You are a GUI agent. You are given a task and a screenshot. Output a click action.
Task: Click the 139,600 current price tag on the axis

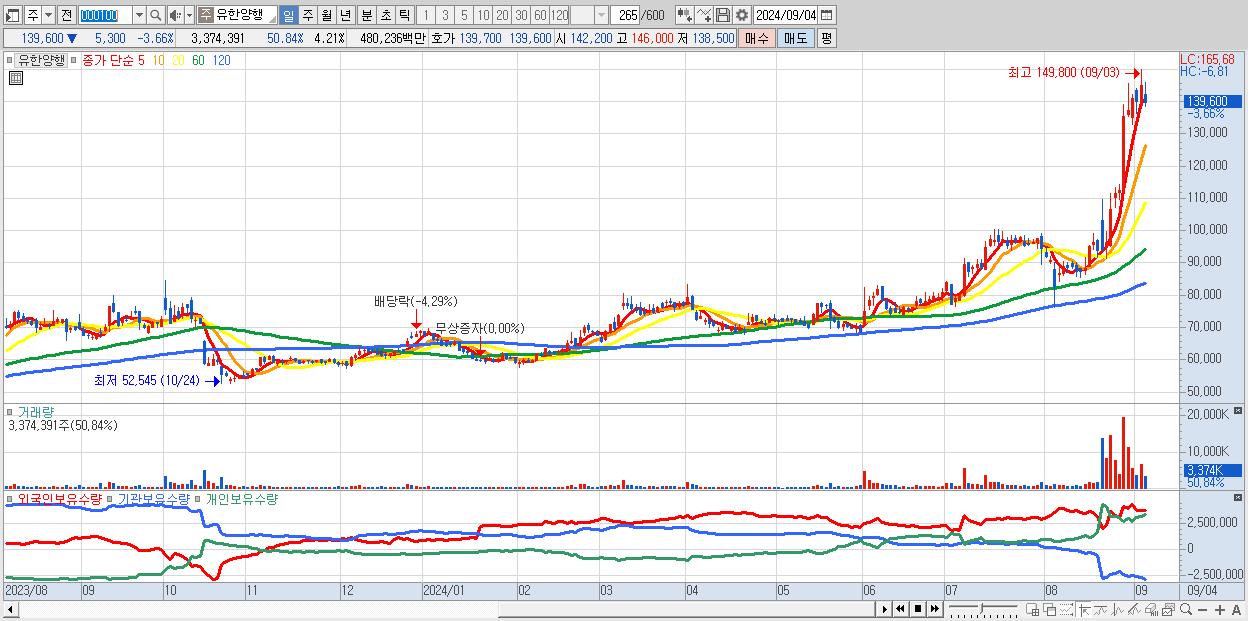(x=1210, y=101)
